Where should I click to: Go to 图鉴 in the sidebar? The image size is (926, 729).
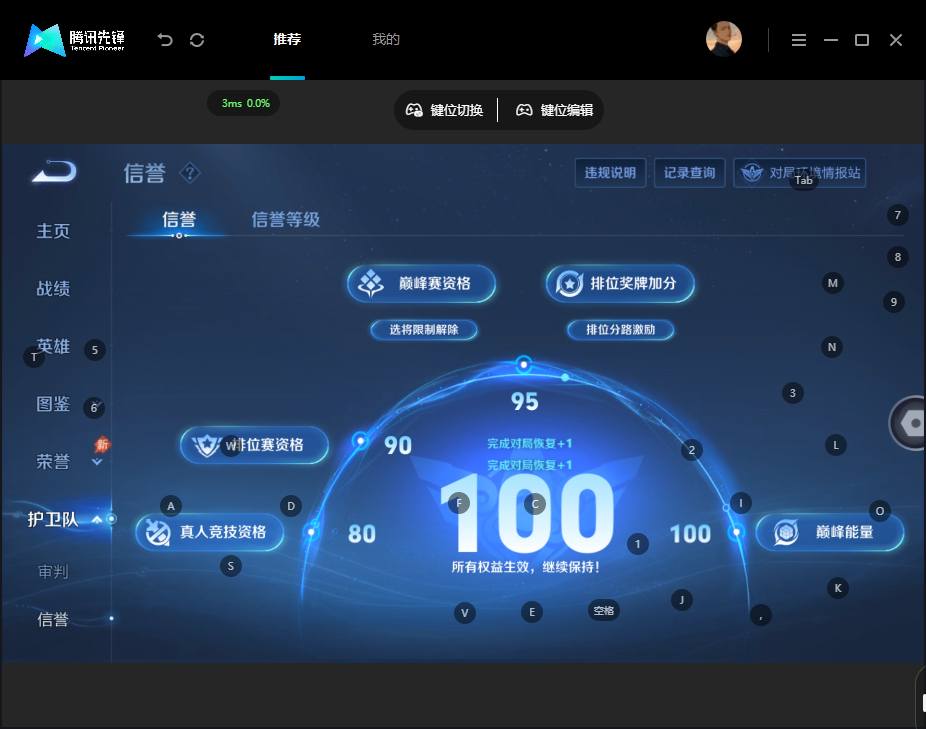[x=53, y=403]
